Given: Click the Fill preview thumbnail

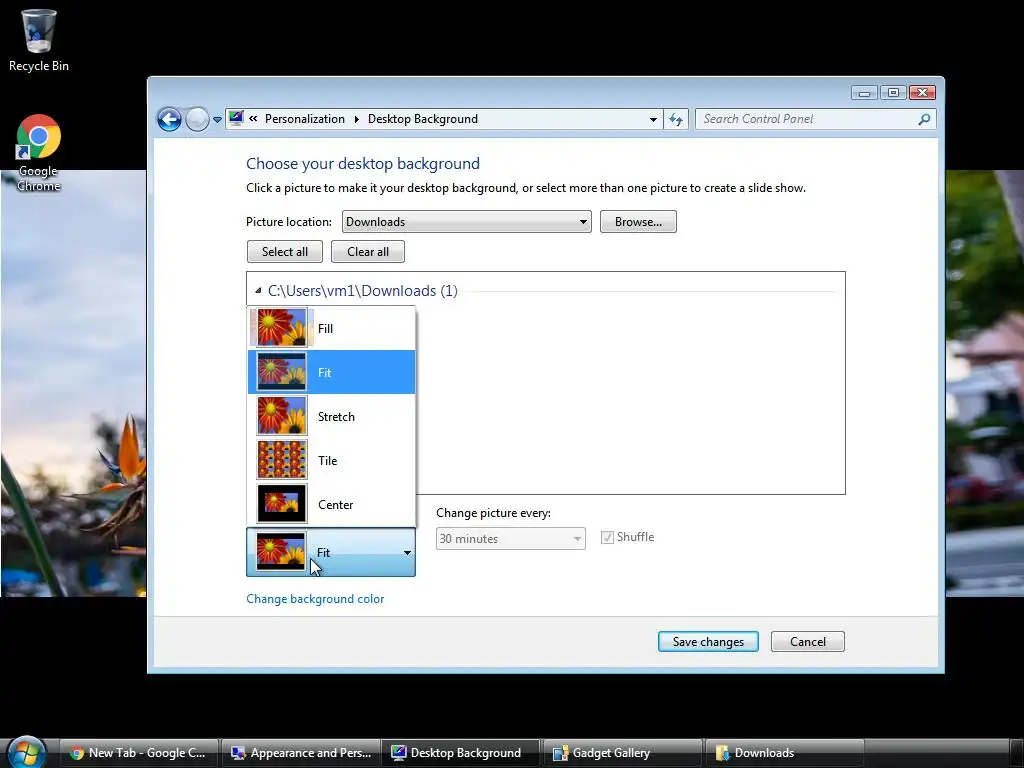Looking at the screenshot, I should click(x=281, y=328).
